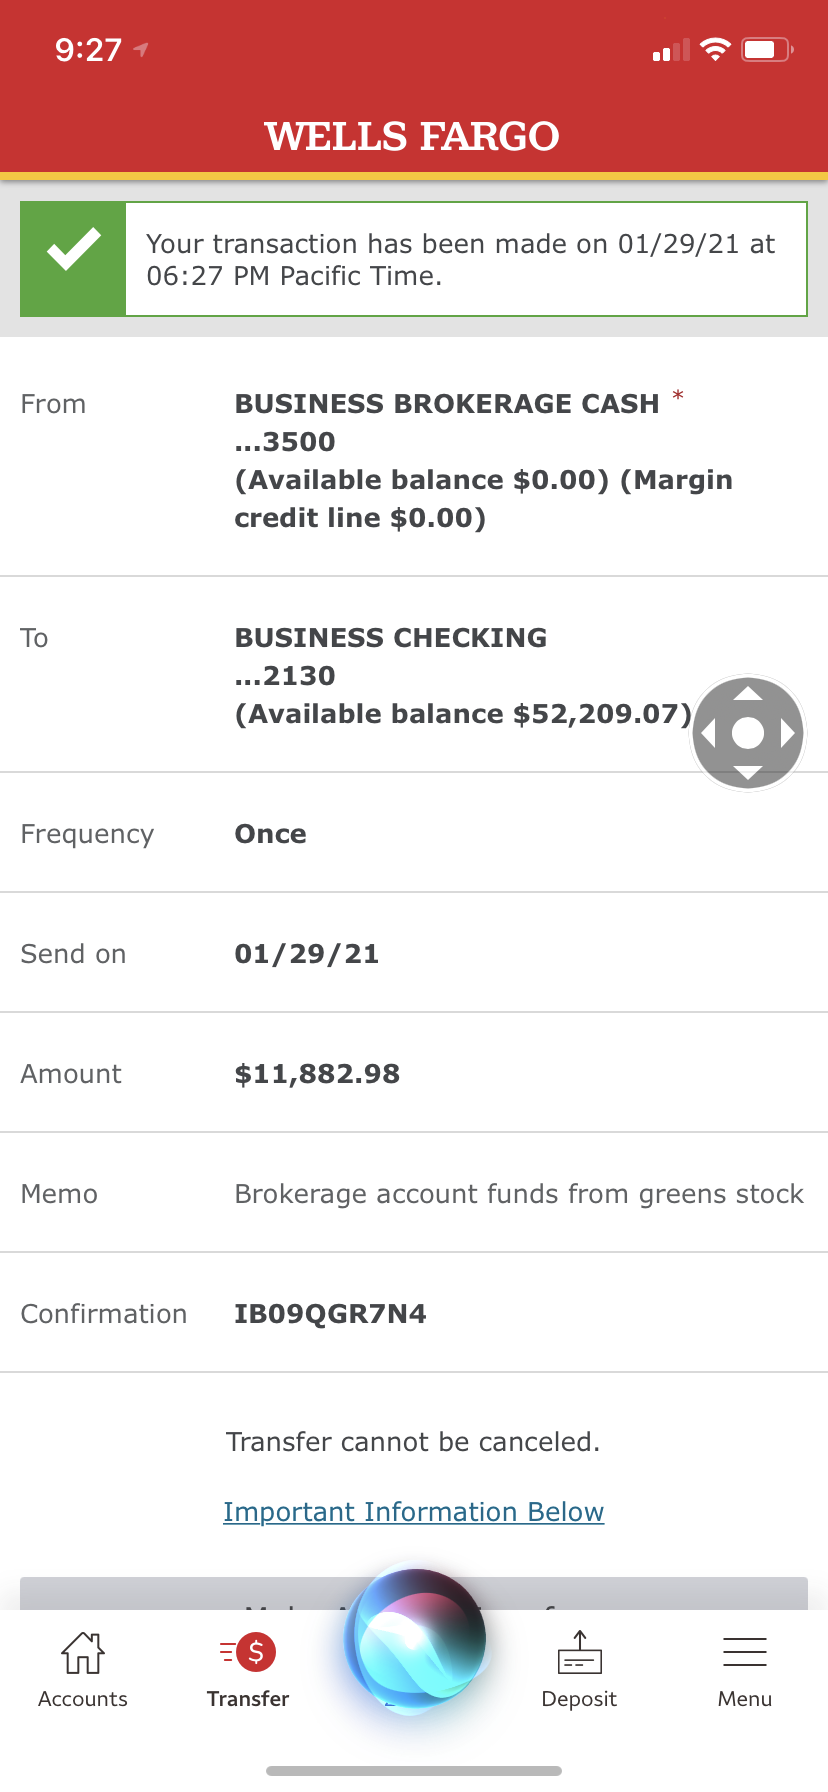Open the Menu hamburger icon
This screenshot has height=1792, width=828.
744,1653
